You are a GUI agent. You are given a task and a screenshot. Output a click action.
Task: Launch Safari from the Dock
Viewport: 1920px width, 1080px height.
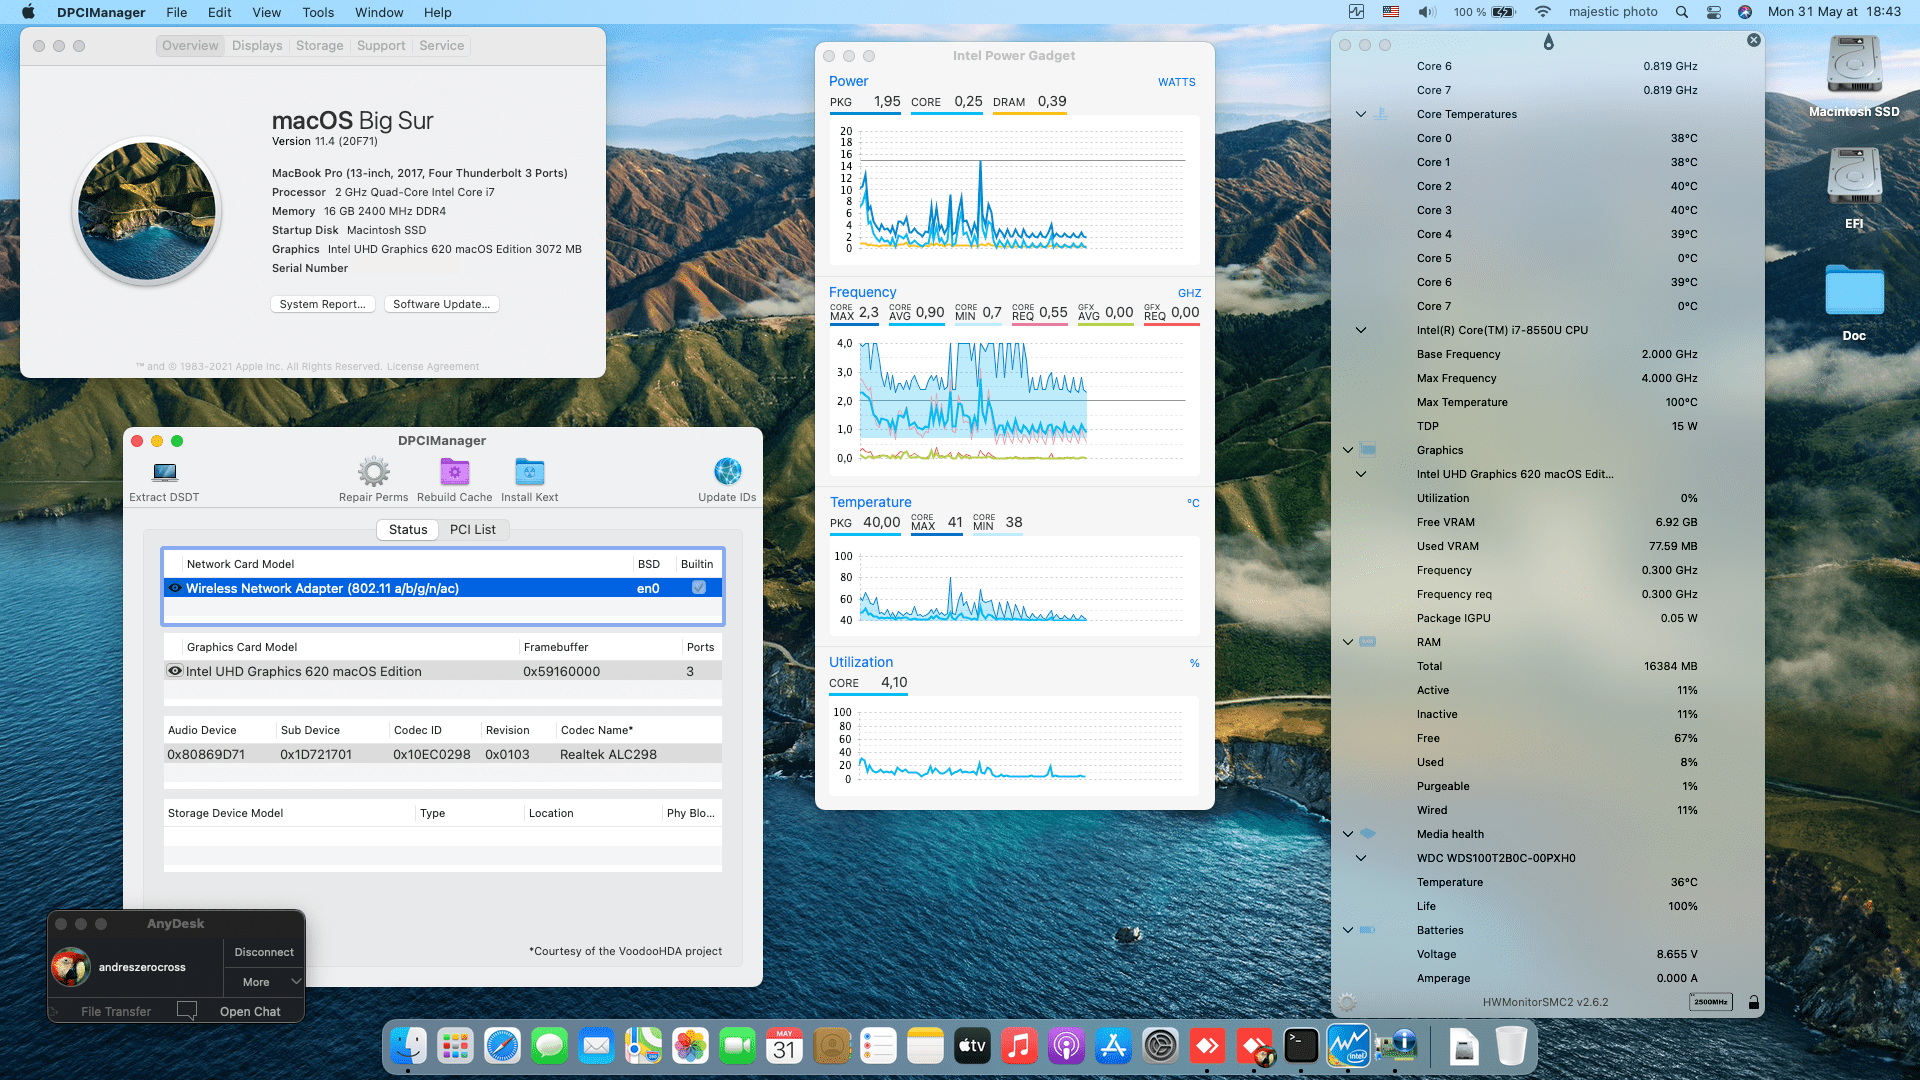click(502, 1047)
